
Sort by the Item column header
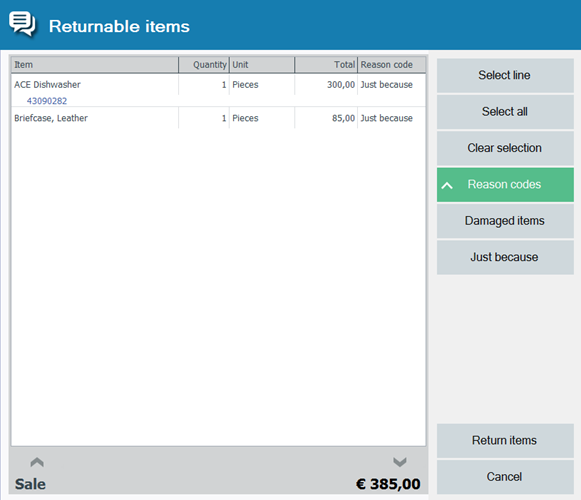coord(95,64)
